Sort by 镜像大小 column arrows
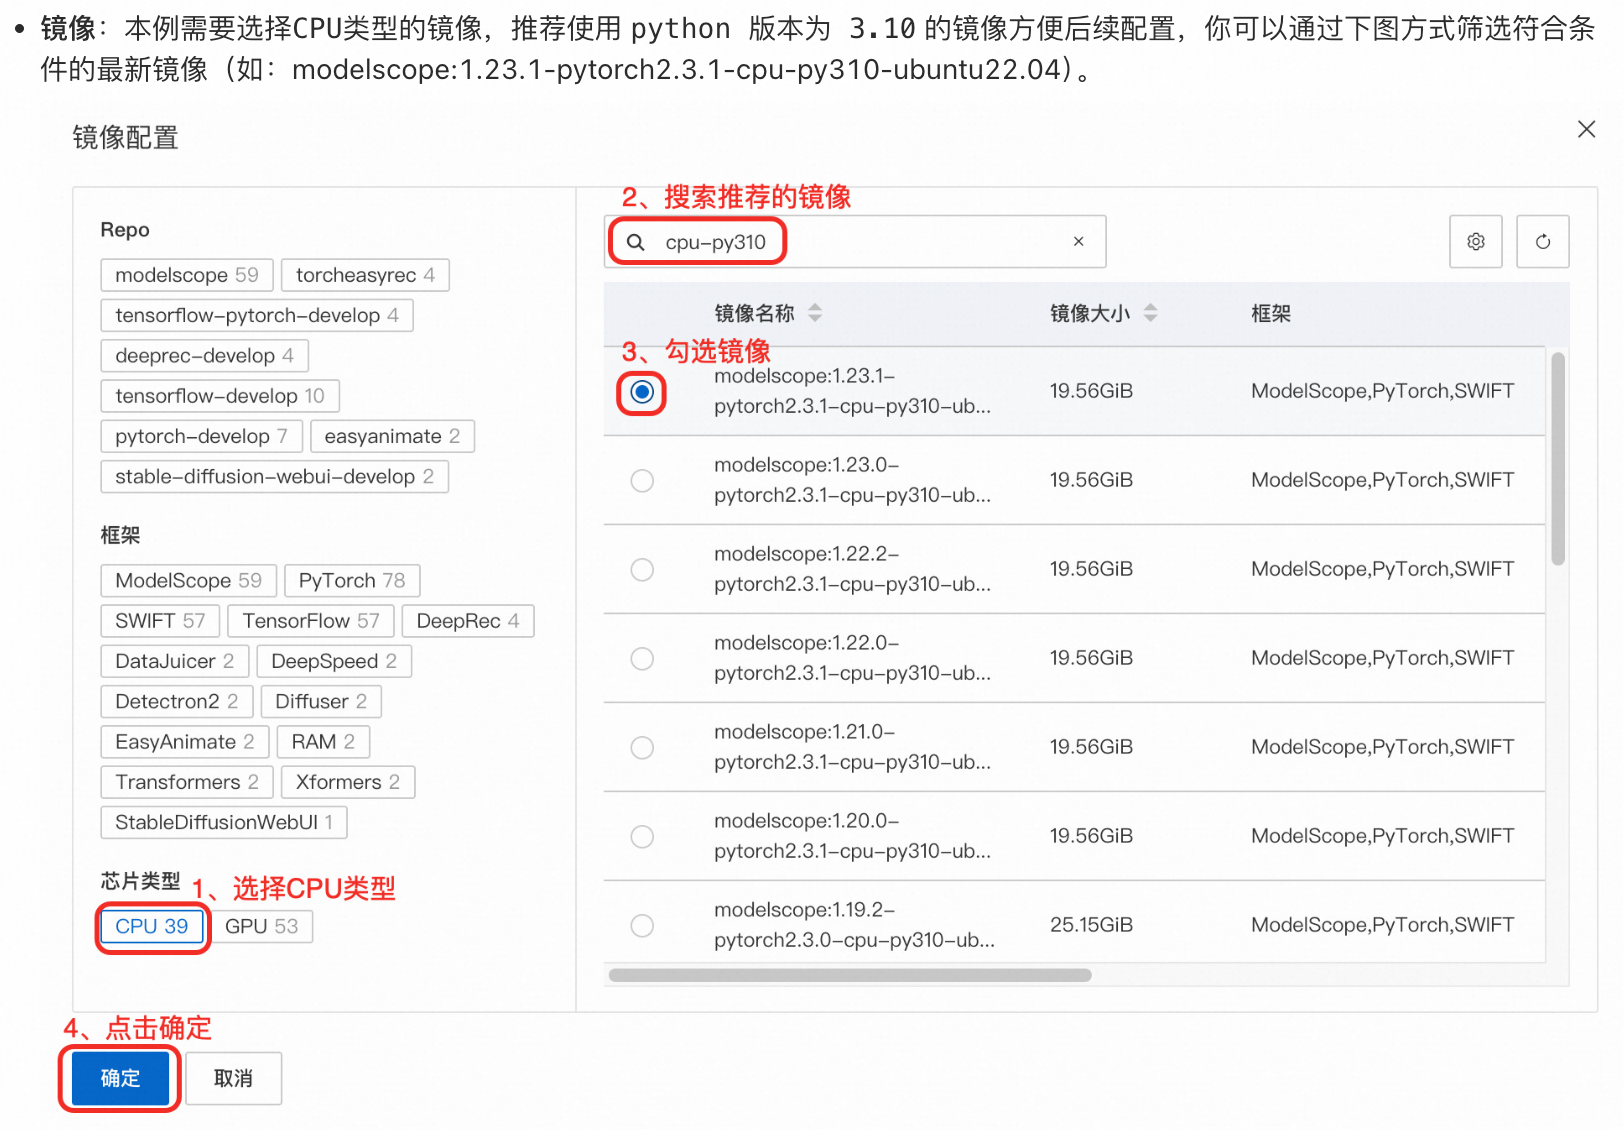 (x=1150, y=313)
